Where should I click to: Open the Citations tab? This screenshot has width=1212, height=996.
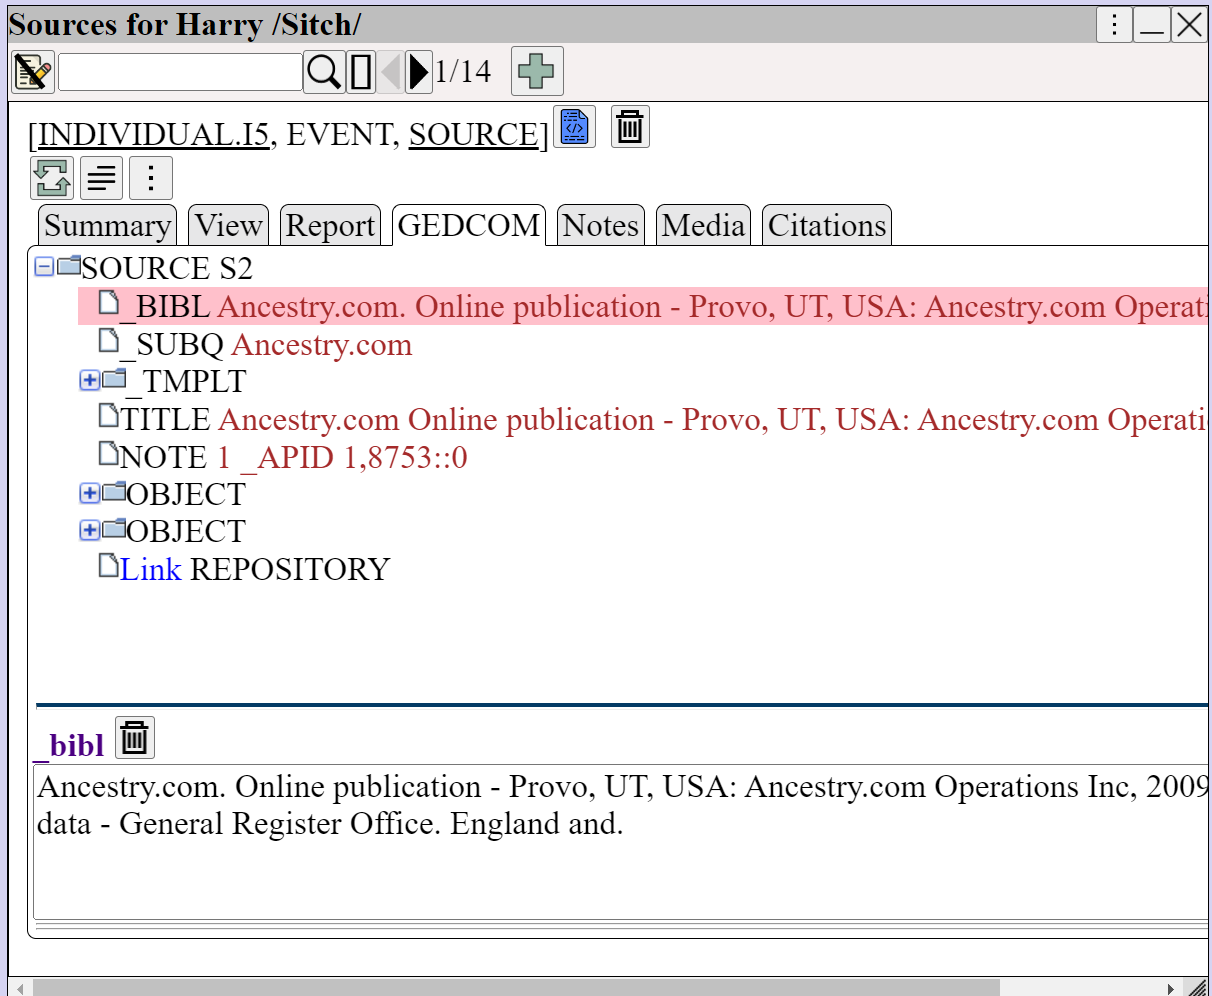(827, 225)
